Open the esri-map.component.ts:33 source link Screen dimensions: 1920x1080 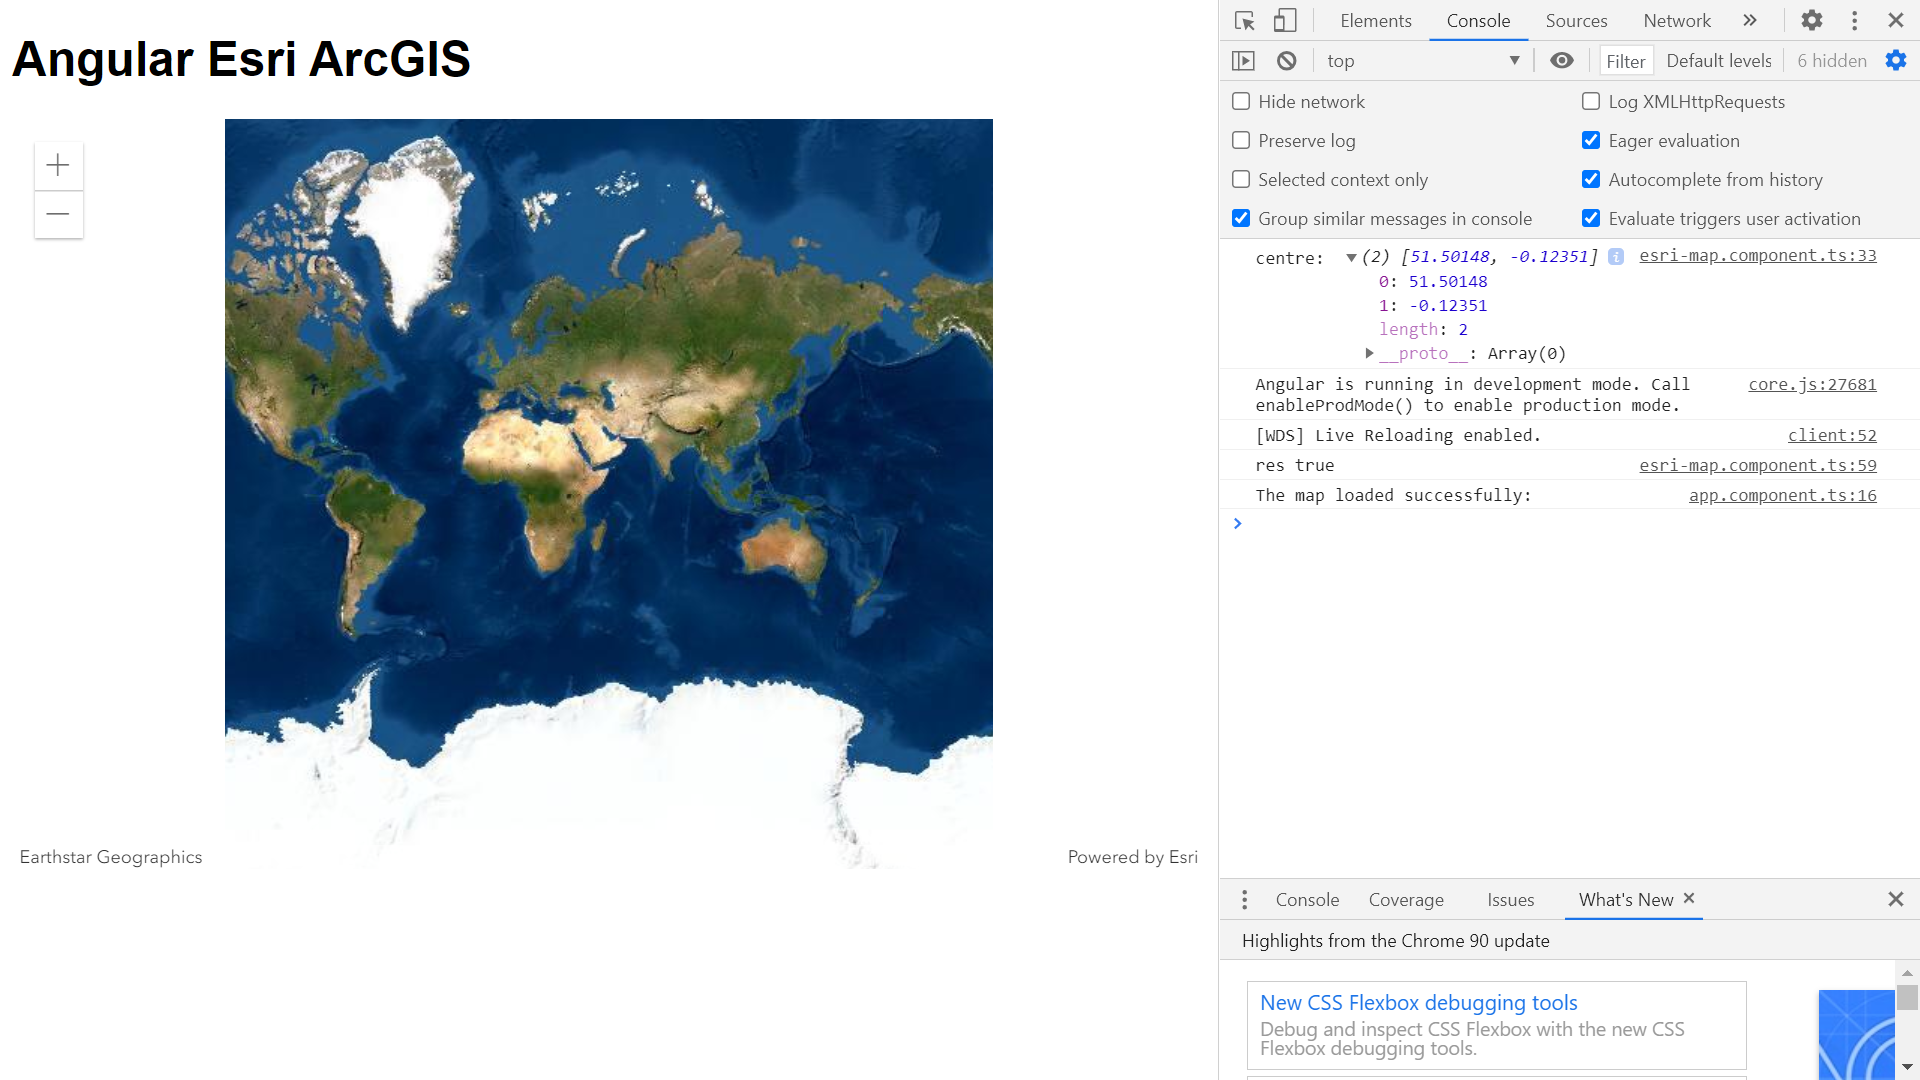coord(1757,256)
